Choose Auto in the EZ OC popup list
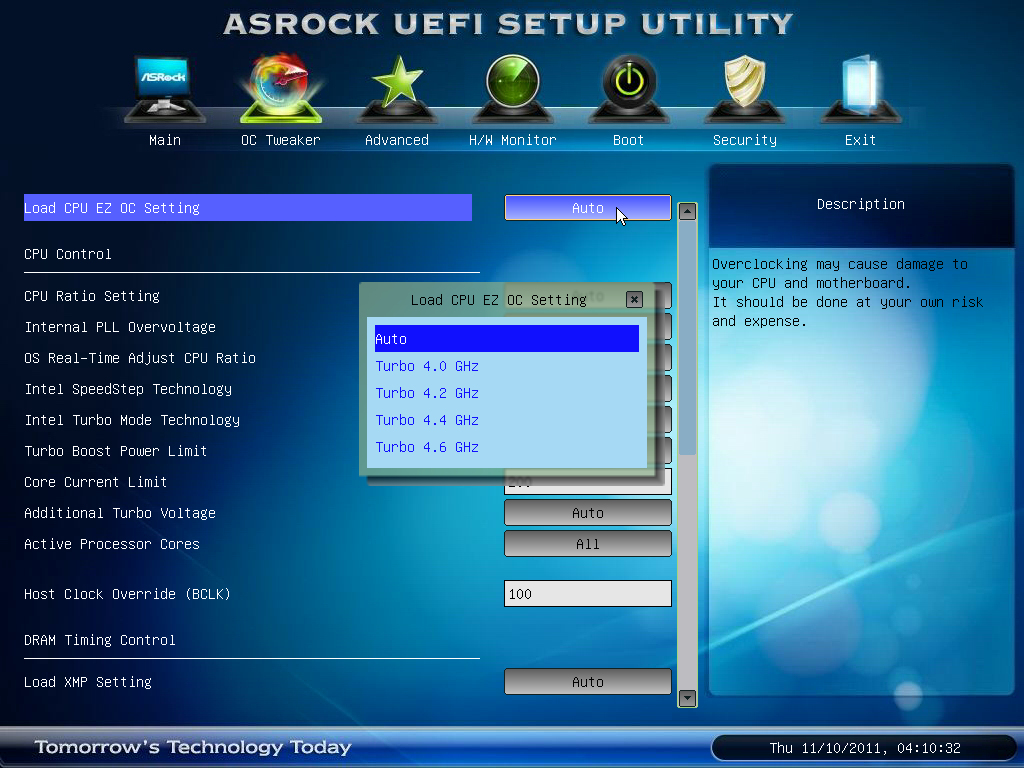This screenshot has width=1024, height=768. (507, 339)
